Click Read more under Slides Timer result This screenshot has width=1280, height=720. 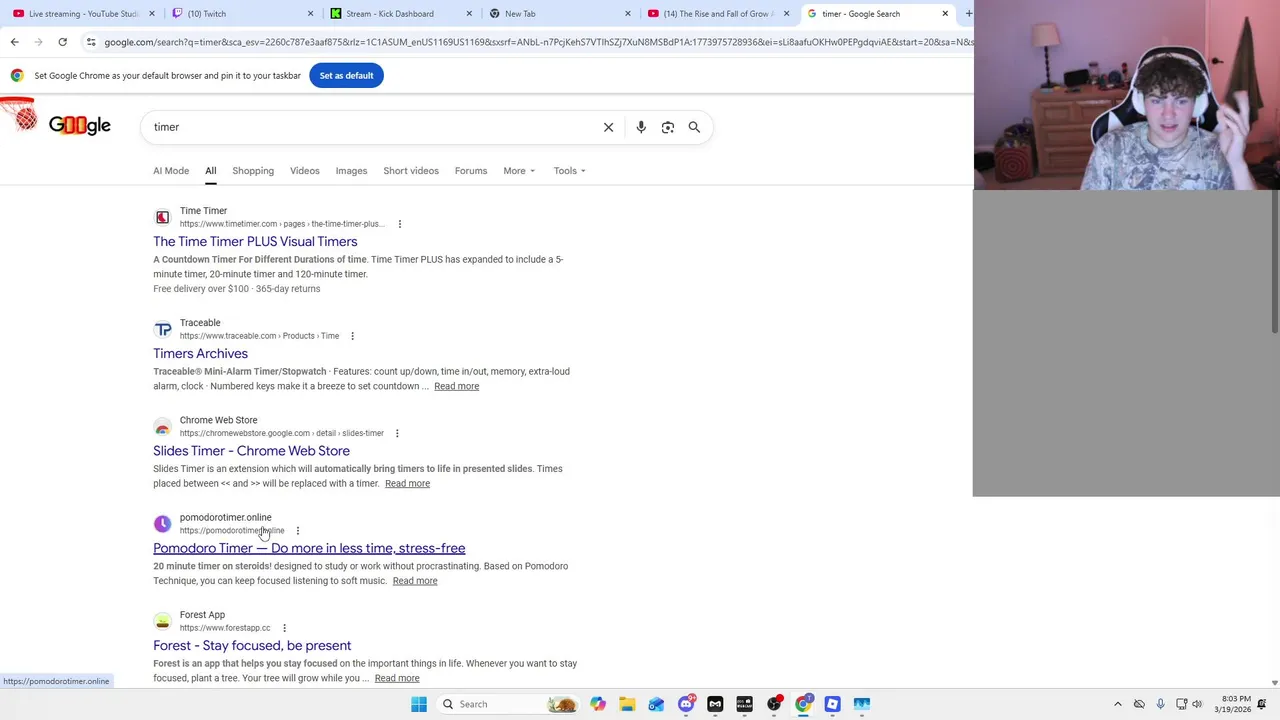[407, 484]
